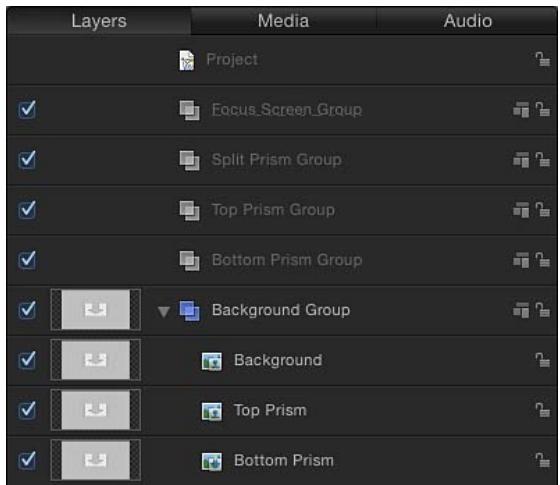Lock the Top Prism Group layer
This screenshot has width=560, height=485.
pos(542,210)
